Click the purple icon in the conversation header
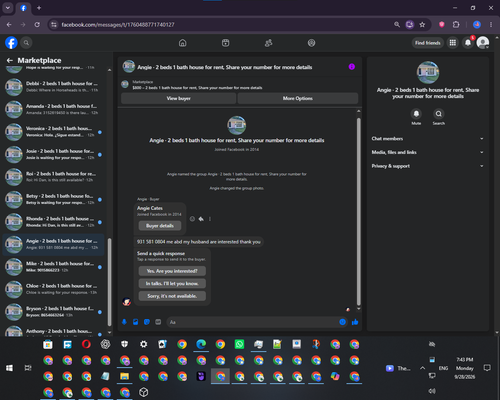The width and height of the screenshot is (500, 400). [352, 67]
